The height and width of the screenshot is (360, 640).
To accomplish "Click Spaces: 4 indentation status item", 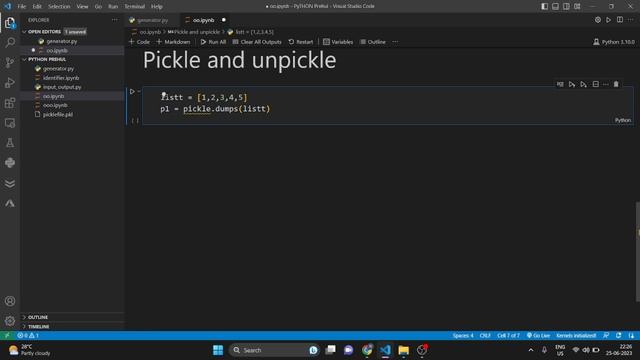I will (463, 336).
